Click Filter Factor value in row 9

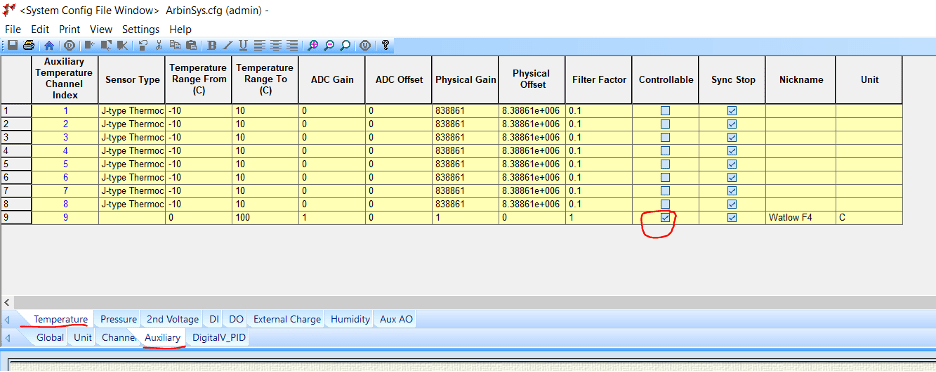[599, 218]
